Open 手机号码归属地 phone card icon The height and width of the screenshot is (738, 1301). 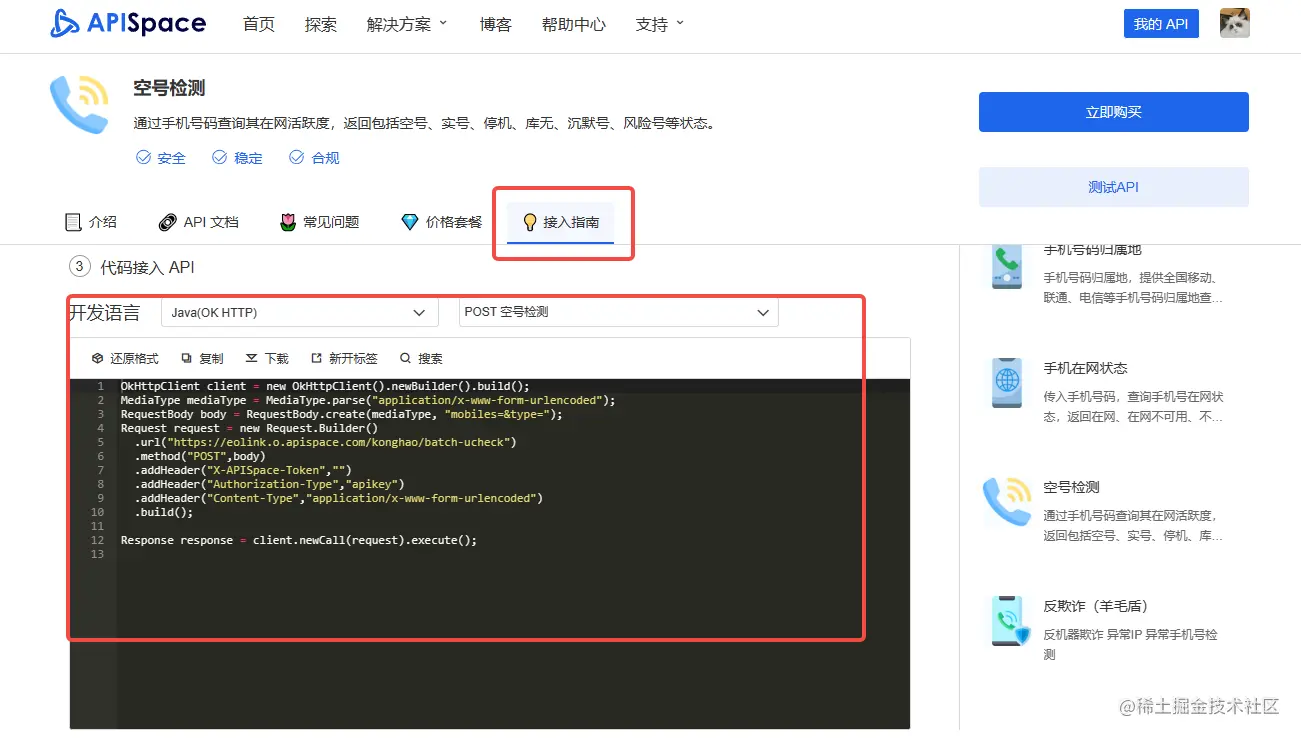click(x=1007, y=265)
